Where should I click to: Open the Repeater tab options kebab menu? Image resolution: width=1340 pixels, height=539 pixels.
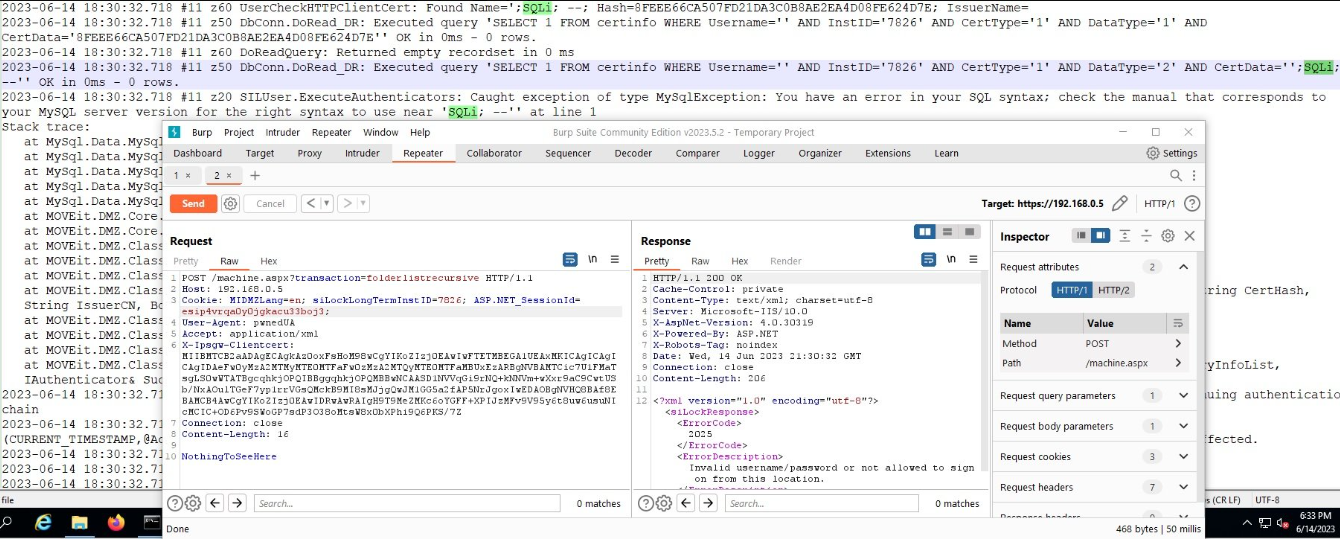1193,175
